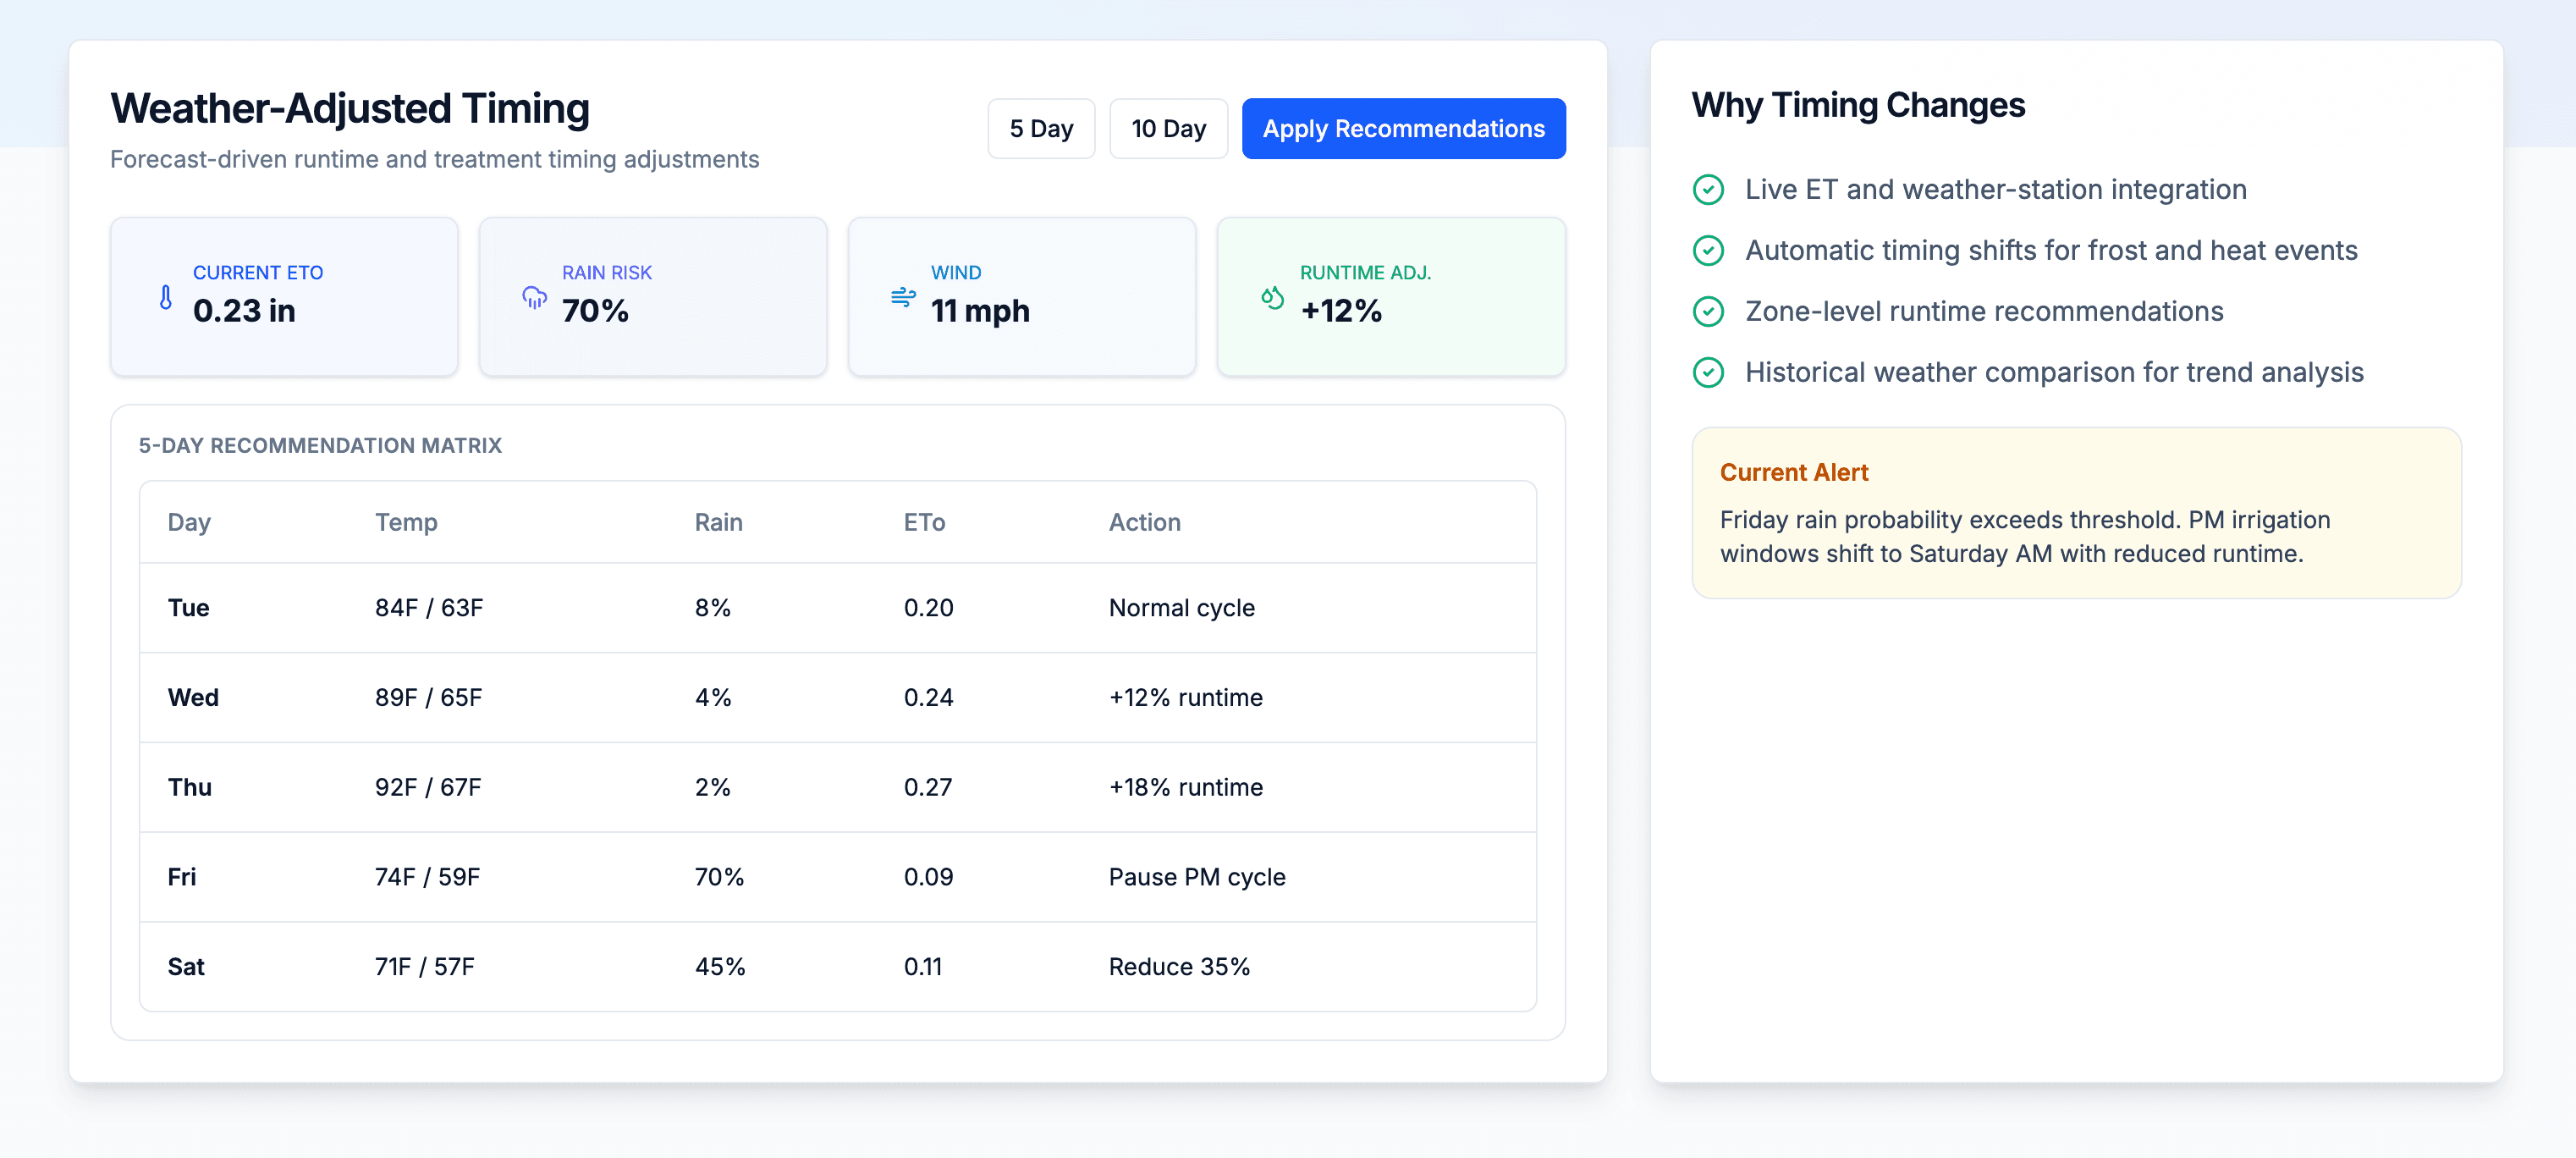Click the Rain column header

pyautogui.click(x=718, y=522)
